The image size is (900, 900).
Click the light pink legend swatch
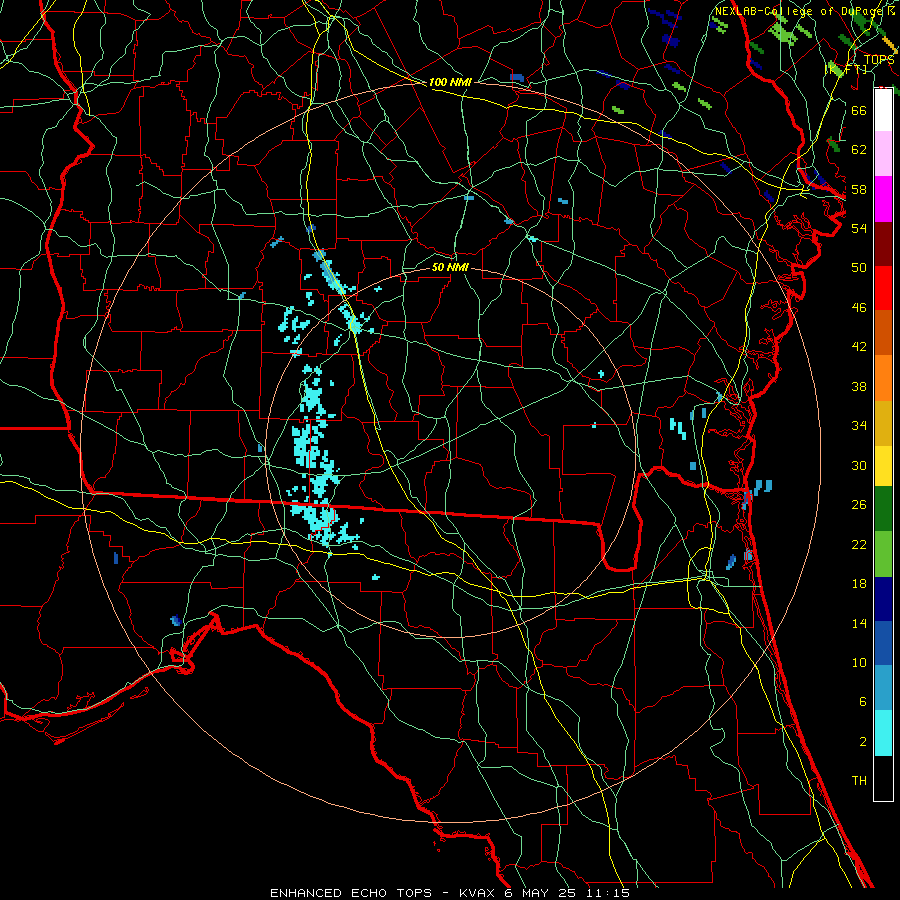click(883, 154)
